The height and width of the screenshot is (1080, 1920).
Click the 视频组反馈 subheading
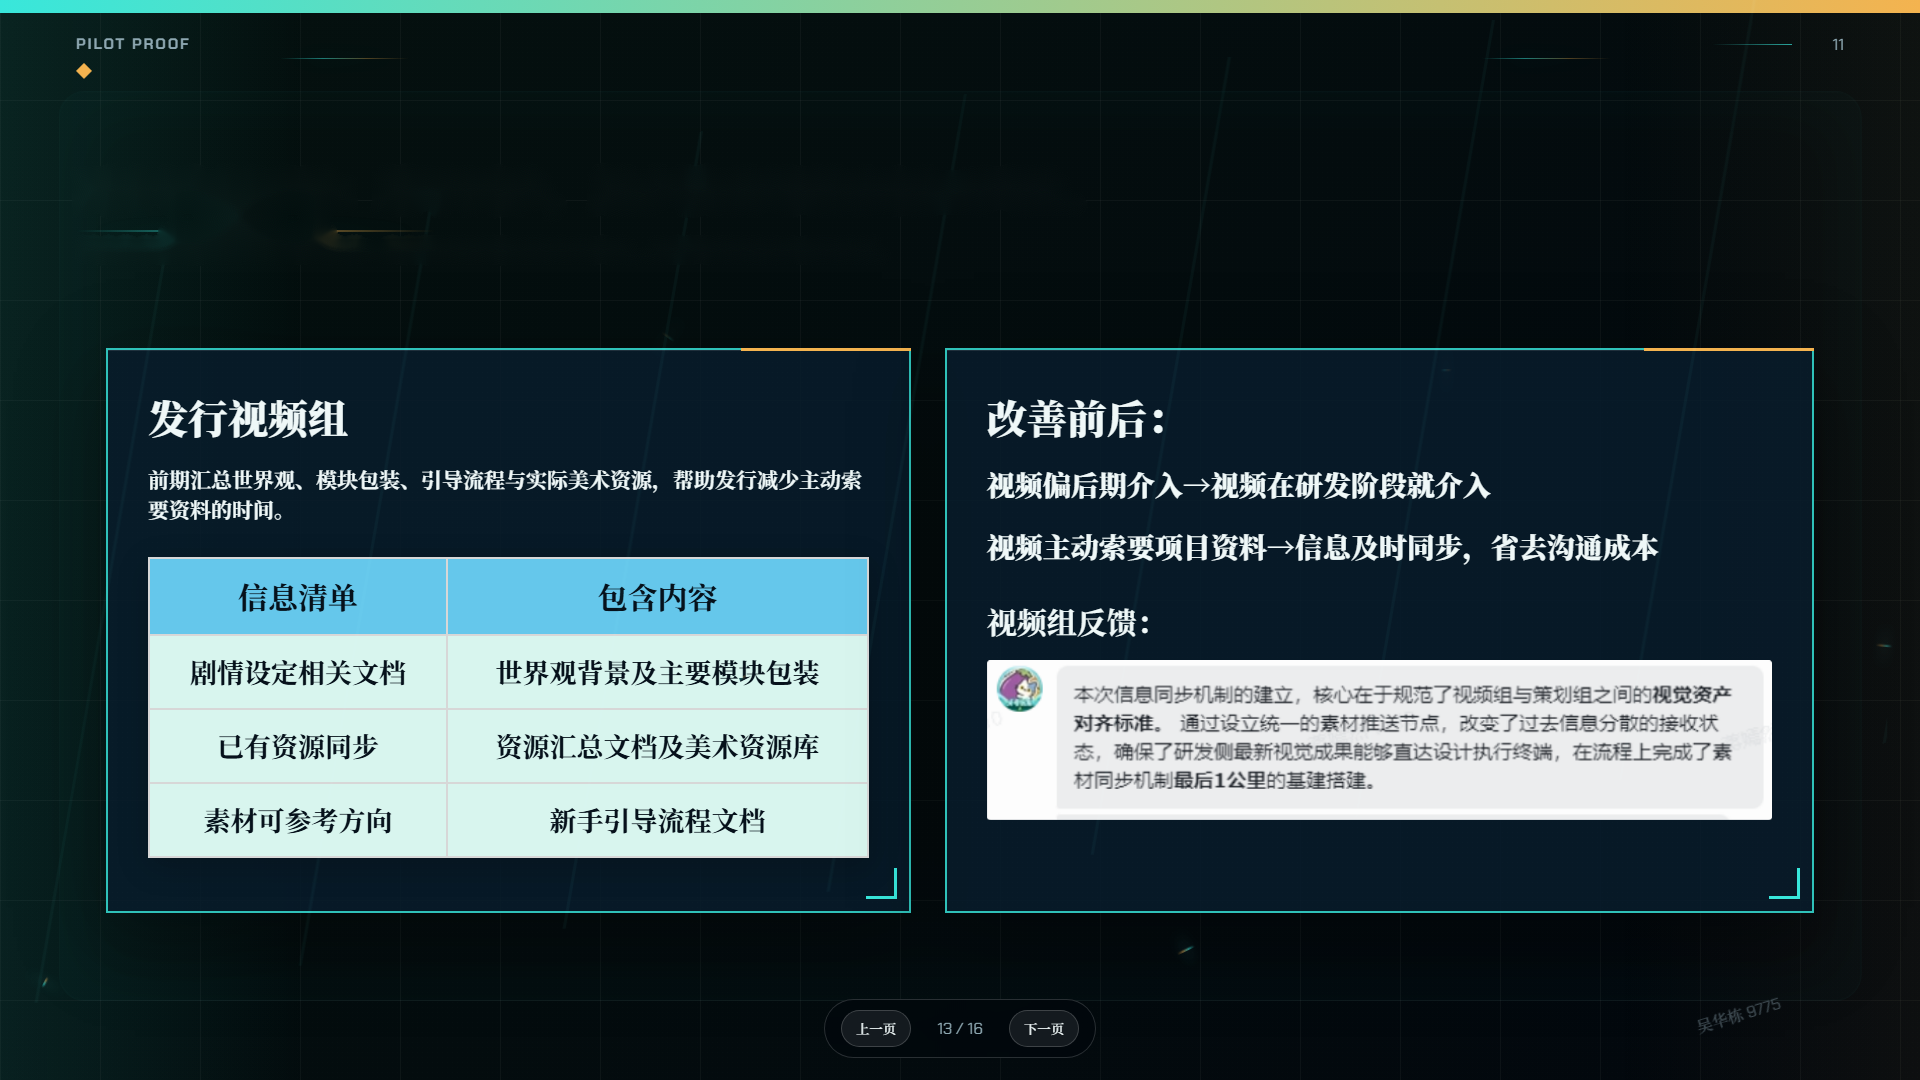coord(1069,623)
